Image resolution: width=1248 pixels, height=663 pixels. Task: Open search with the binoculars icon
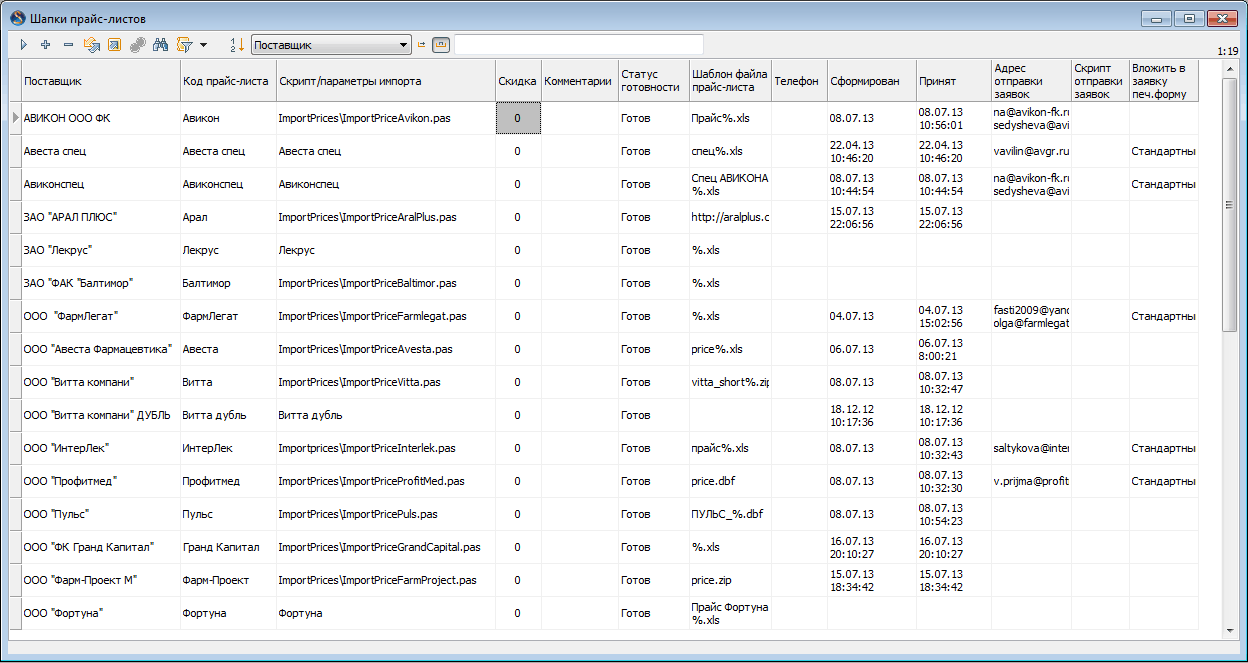click(160, 45)
